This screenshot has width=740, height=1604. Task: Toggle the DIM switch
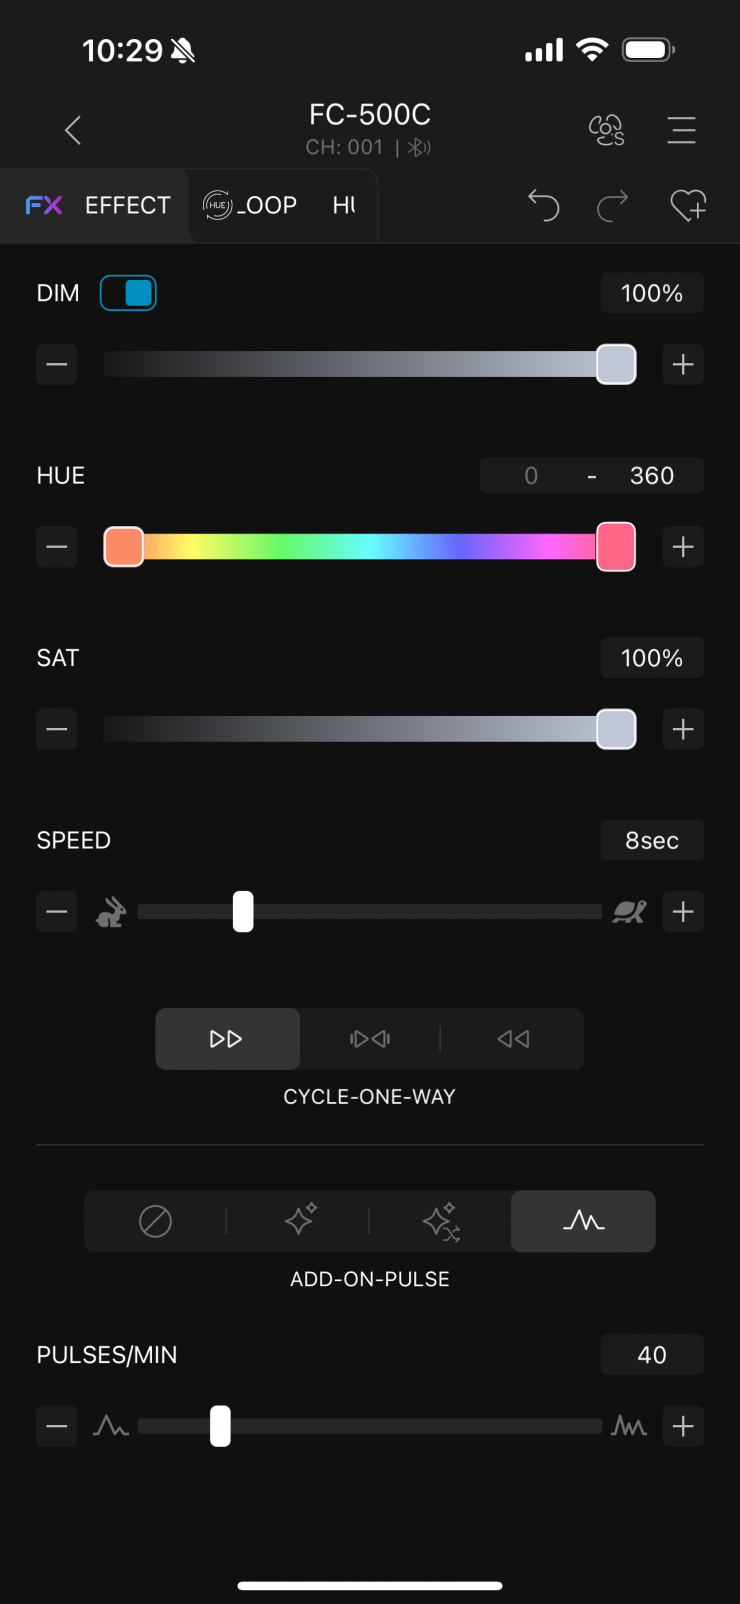point(128,293)
